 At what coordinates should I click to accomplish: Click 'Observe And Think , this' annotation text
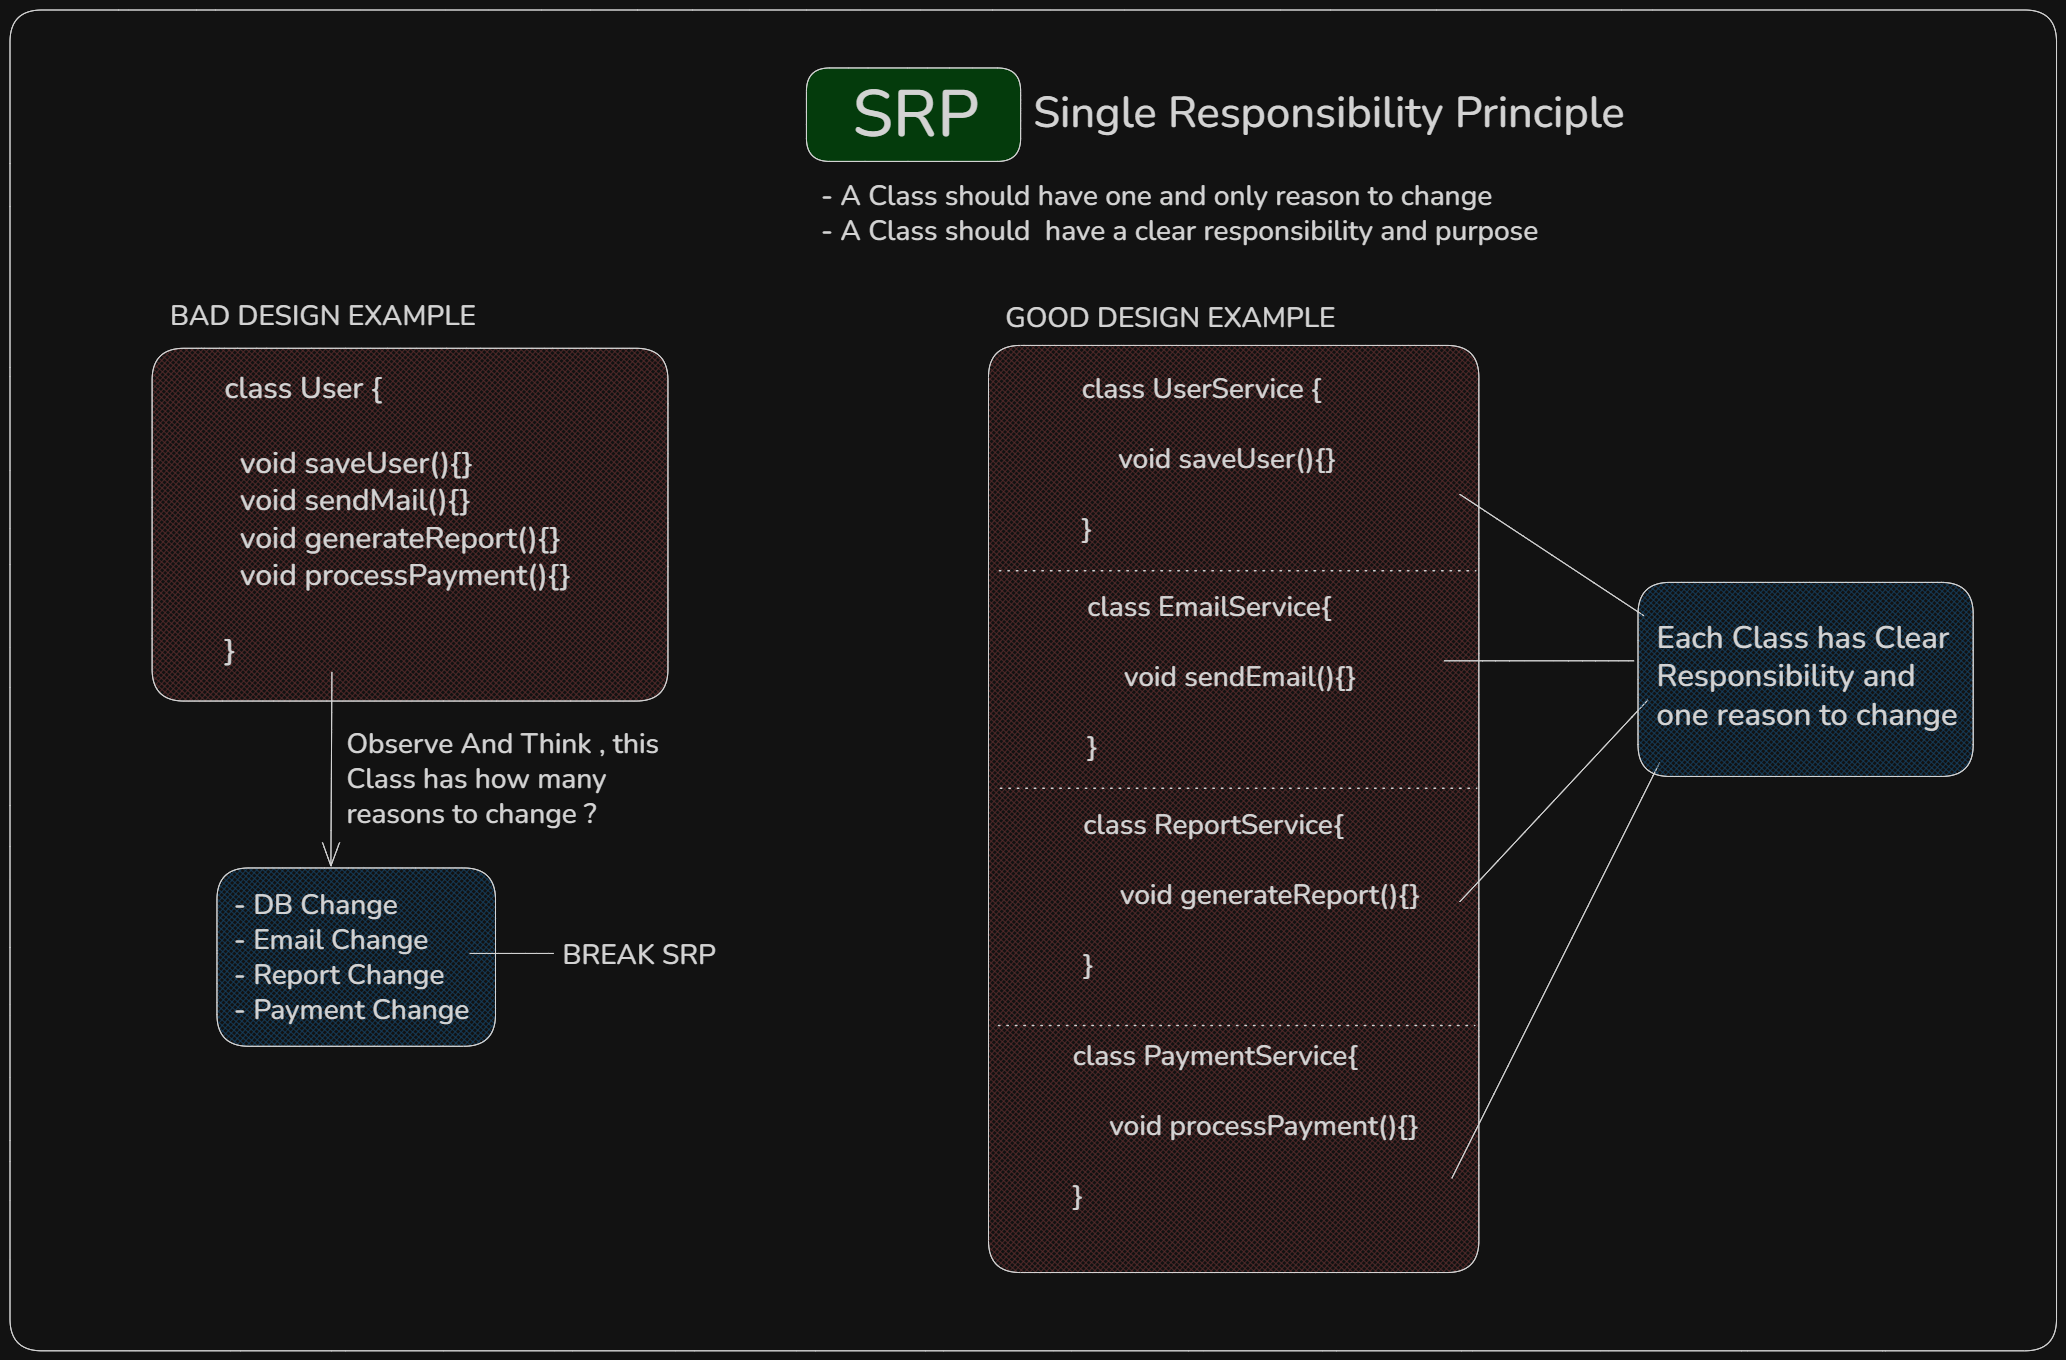coord(502,744)
